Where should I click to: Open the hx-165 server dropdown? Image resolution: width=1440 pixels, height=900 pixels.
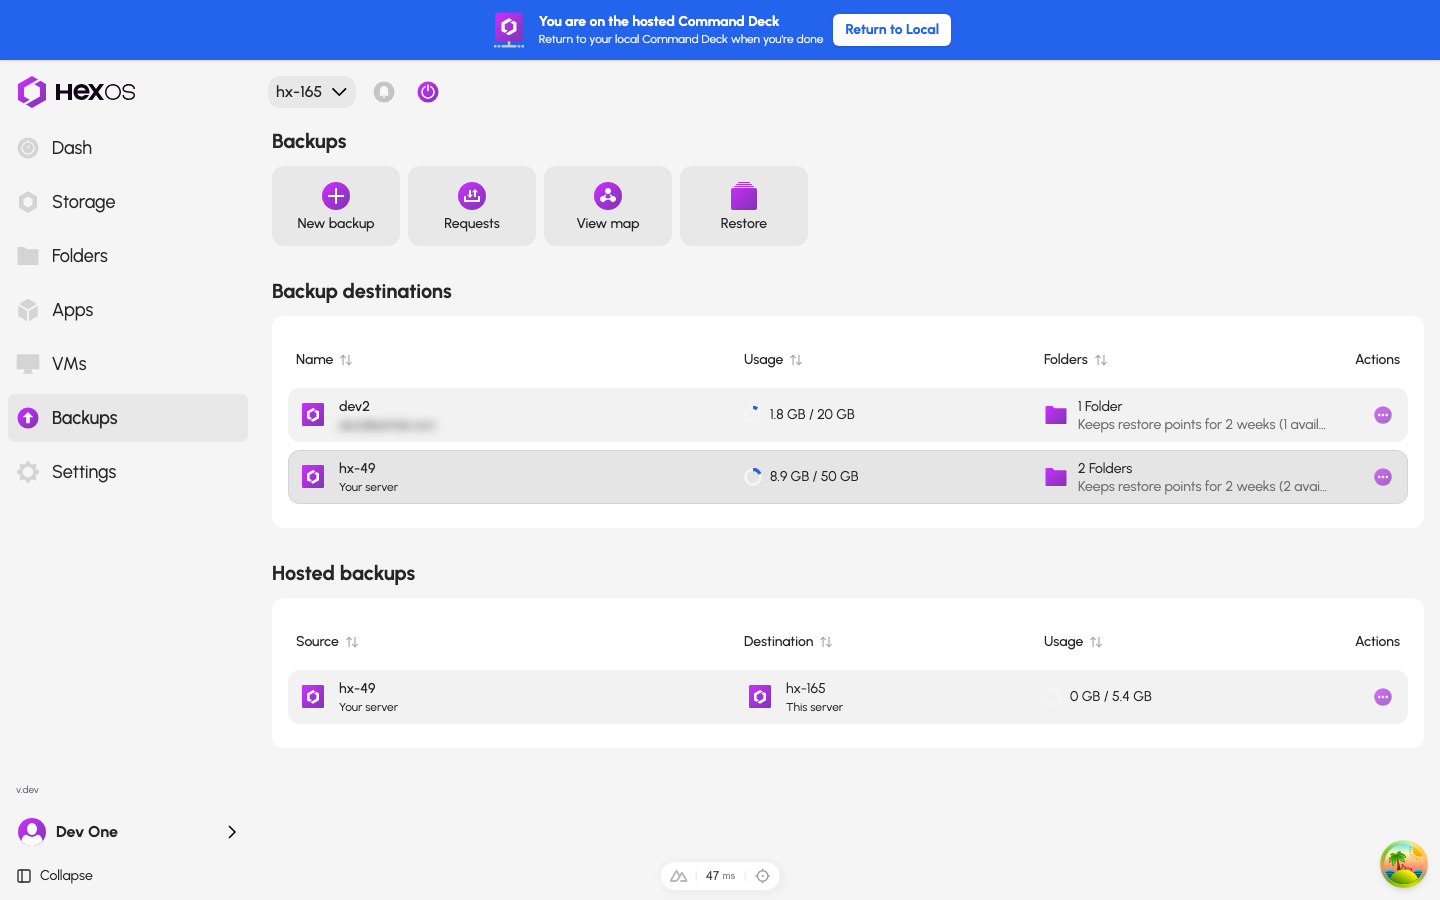point(311,92)
